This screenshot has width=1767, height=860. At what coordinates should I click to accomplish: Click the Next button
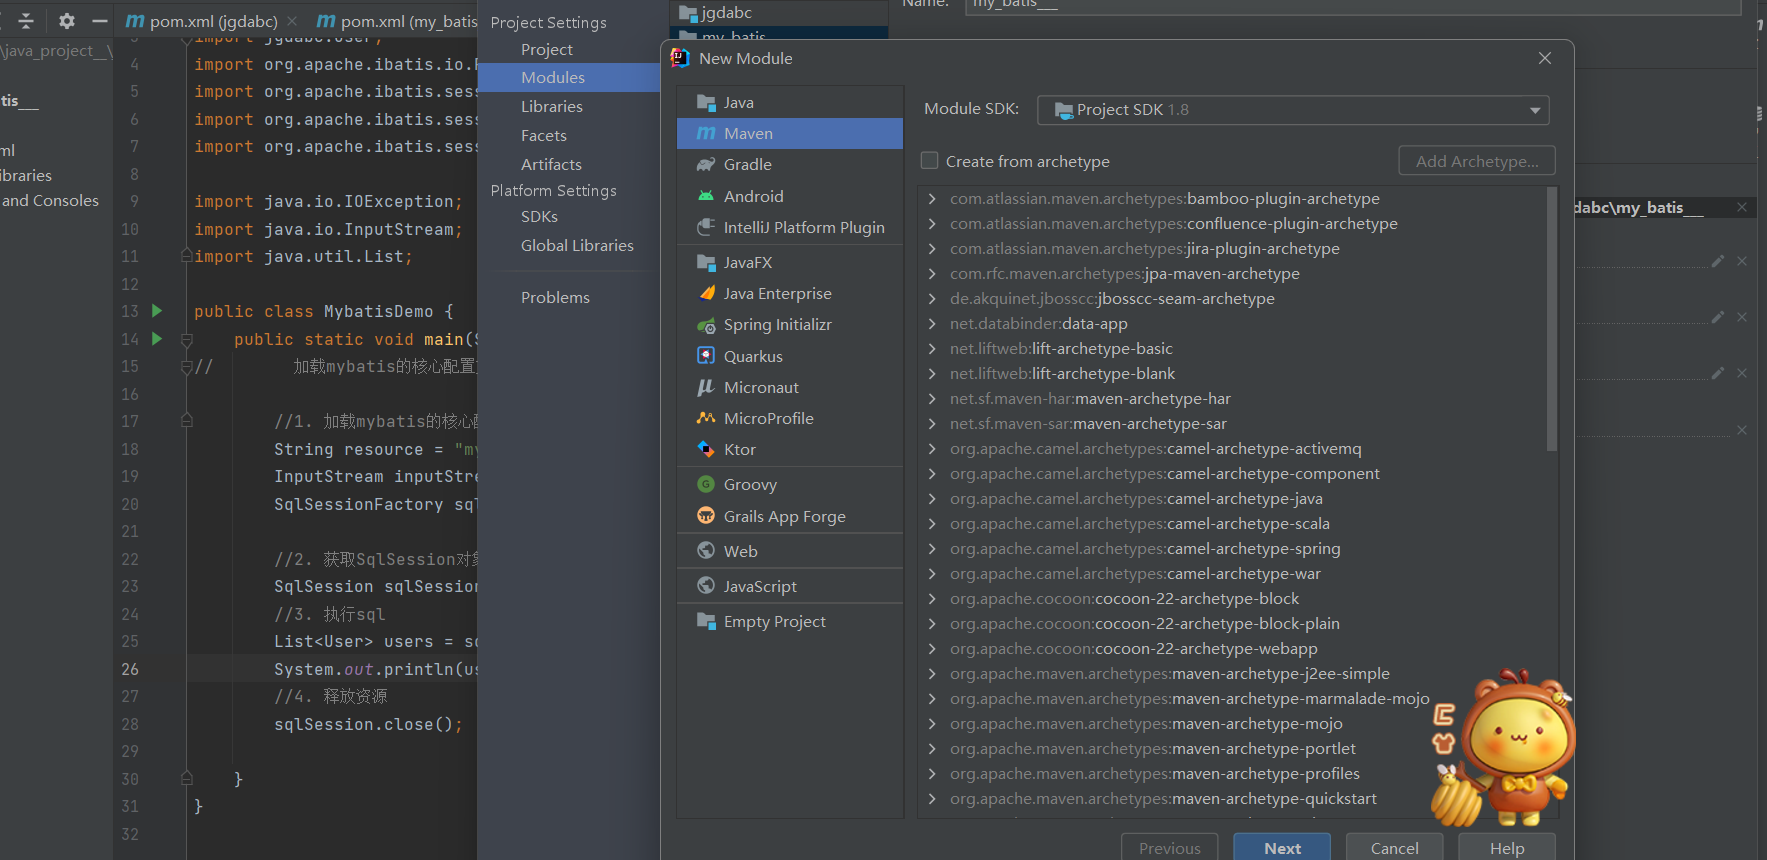1282,847
